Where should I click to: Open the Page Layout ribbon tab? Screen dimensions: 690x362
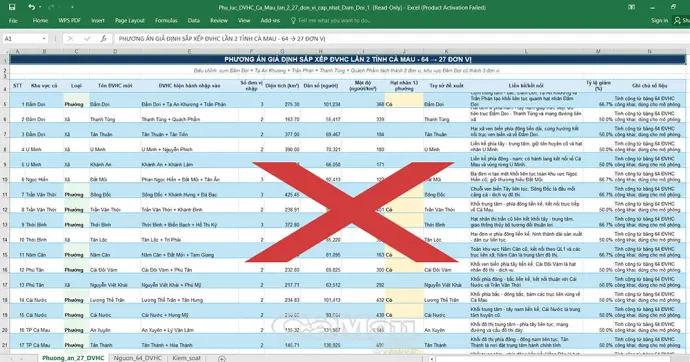pos(130,20)
